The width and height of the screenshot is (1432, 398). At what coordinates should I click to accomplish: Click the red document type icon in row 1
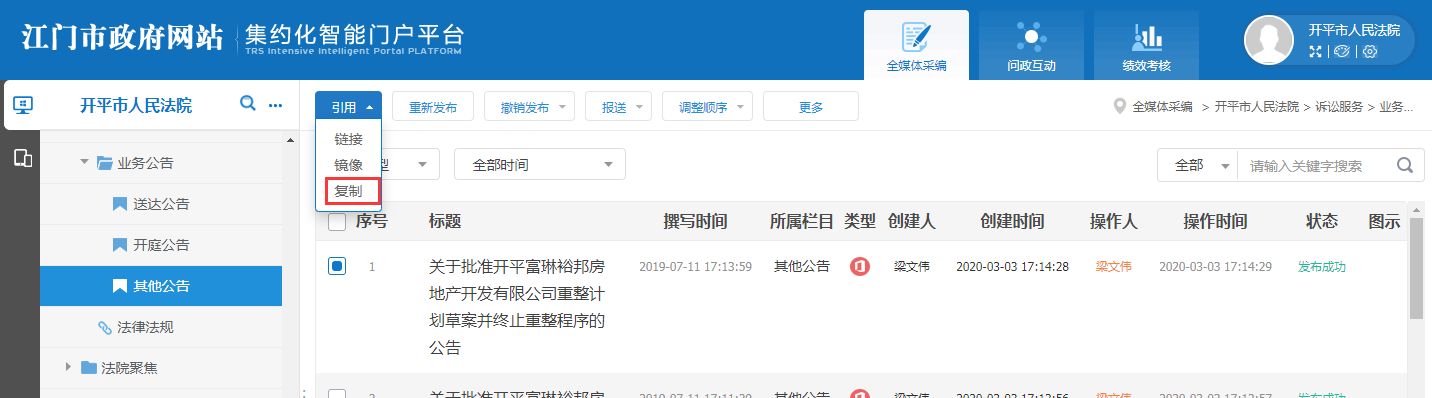(x=859, y=267)
